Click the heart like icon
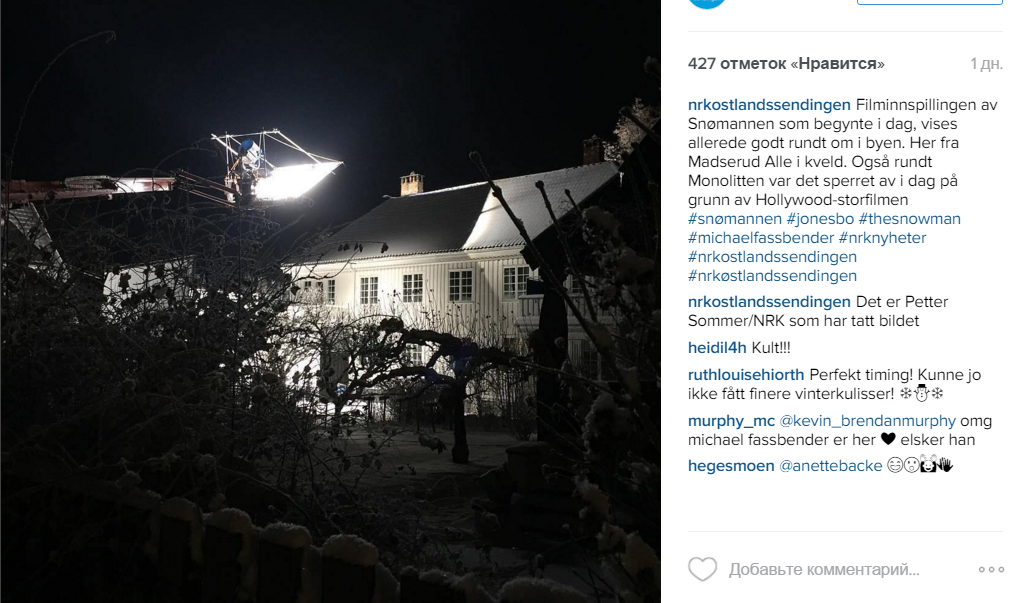Screen dimensions: 1030x603 pos(702,570)
